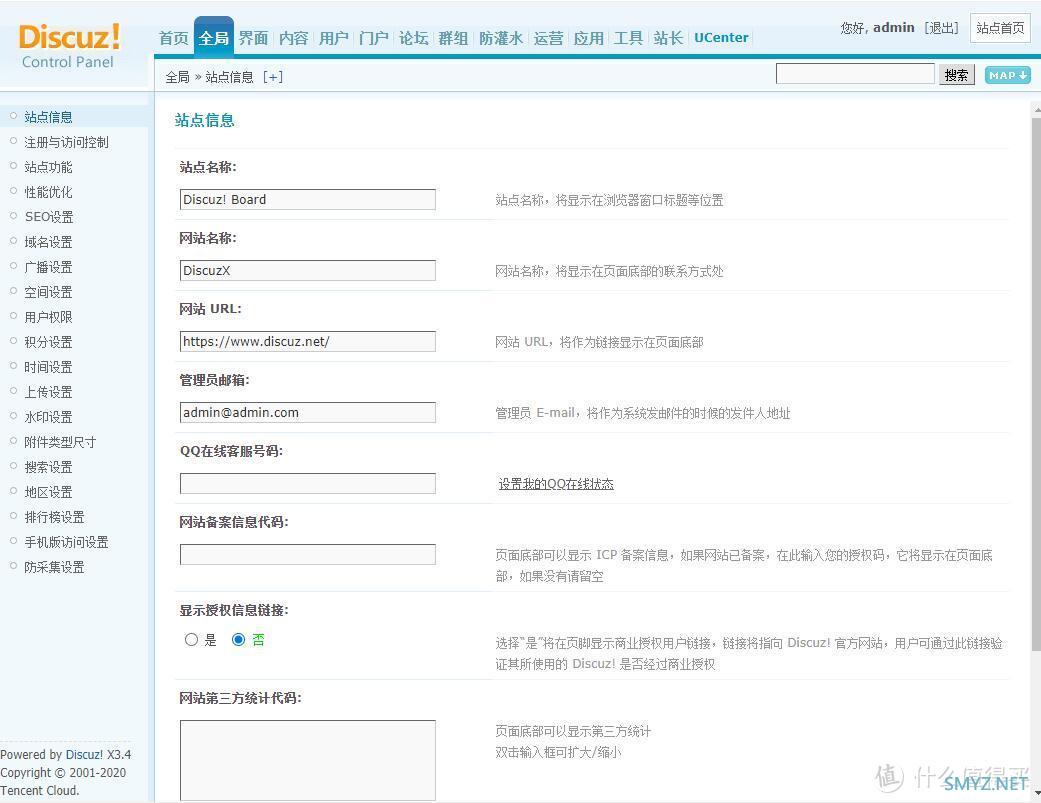This screenshot has height=803, width=1041.
Task: Open the 全局 top menu tab
Action: [214, 38]
